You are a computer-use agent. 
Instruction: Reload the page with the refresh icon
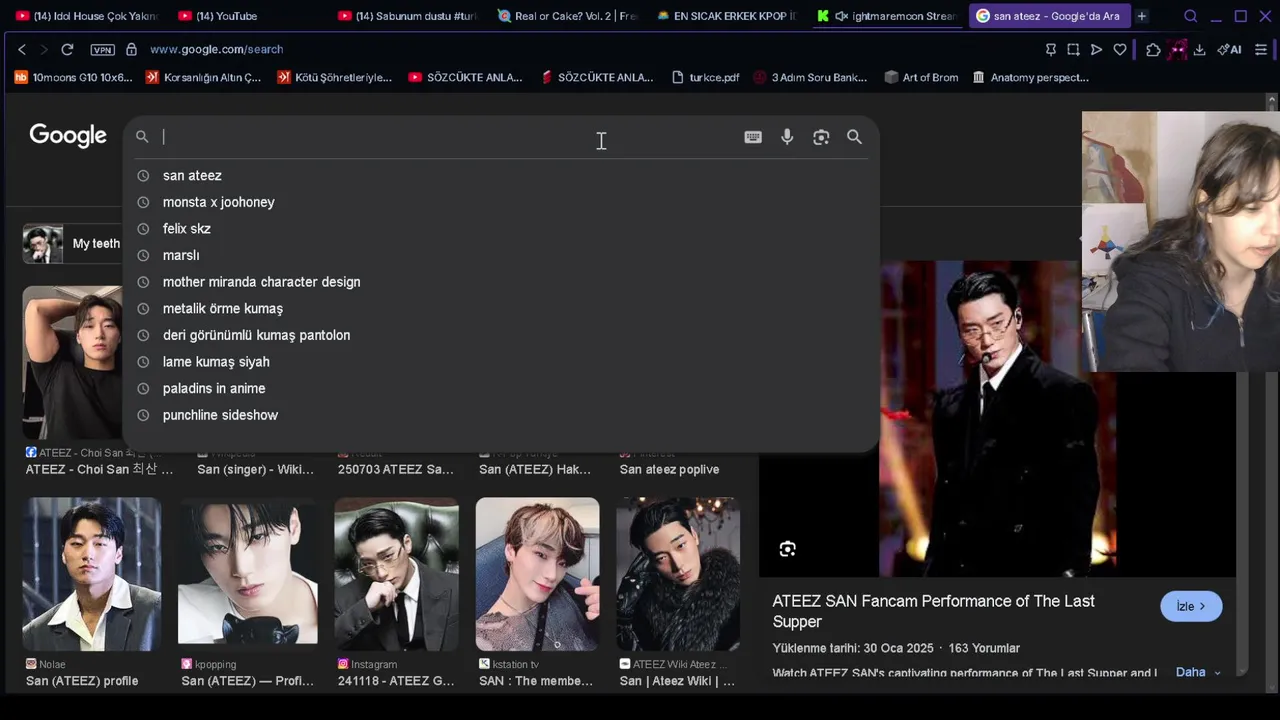[x=67, y=49]
